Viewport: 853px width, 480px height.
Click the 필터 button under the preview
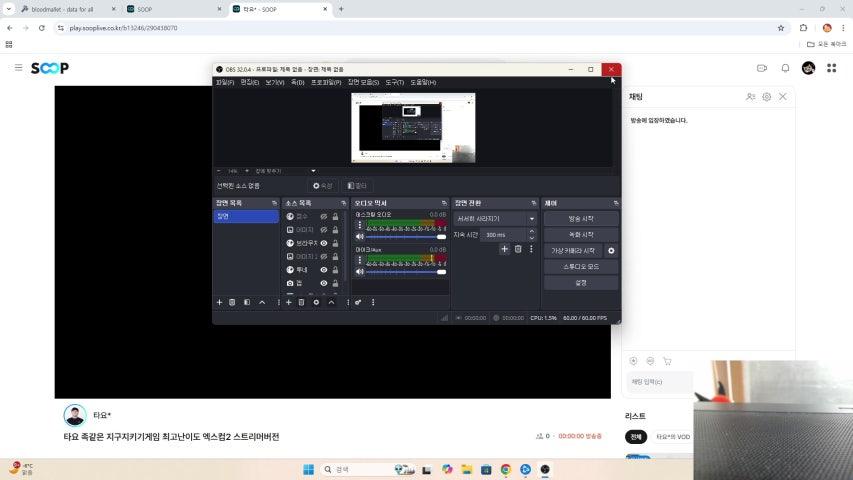click(x=357, y=186)
